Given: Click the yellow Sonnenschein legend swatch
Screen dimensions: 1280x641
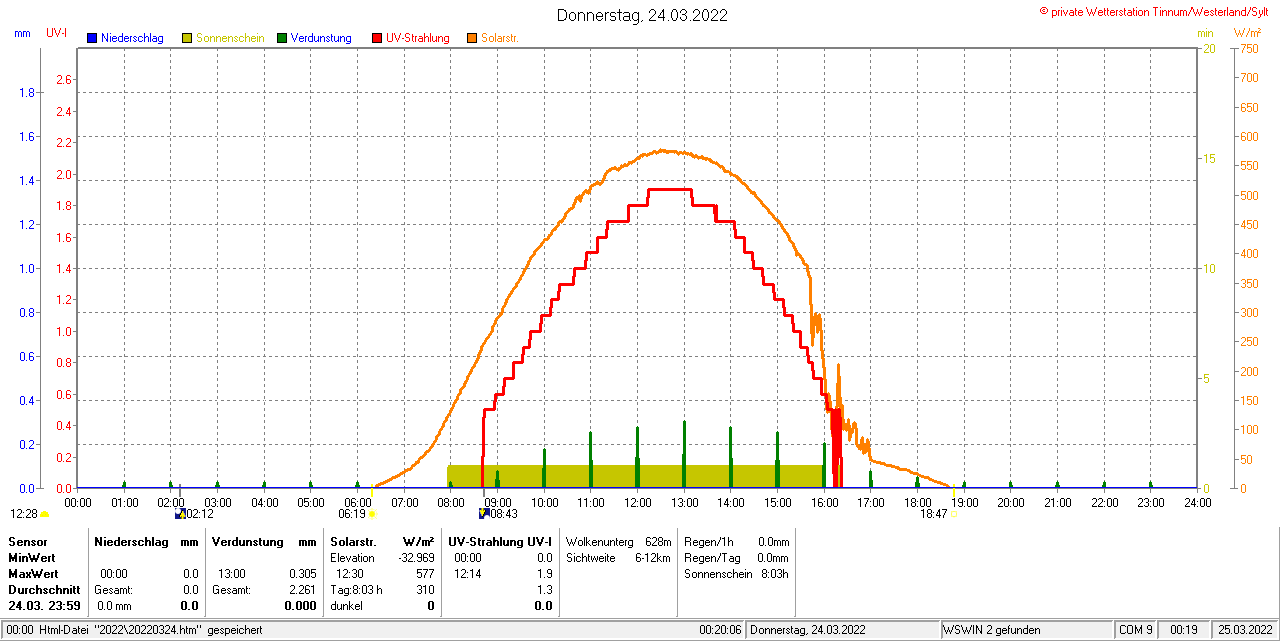Looking at the screenshot, I should (187, 38).
